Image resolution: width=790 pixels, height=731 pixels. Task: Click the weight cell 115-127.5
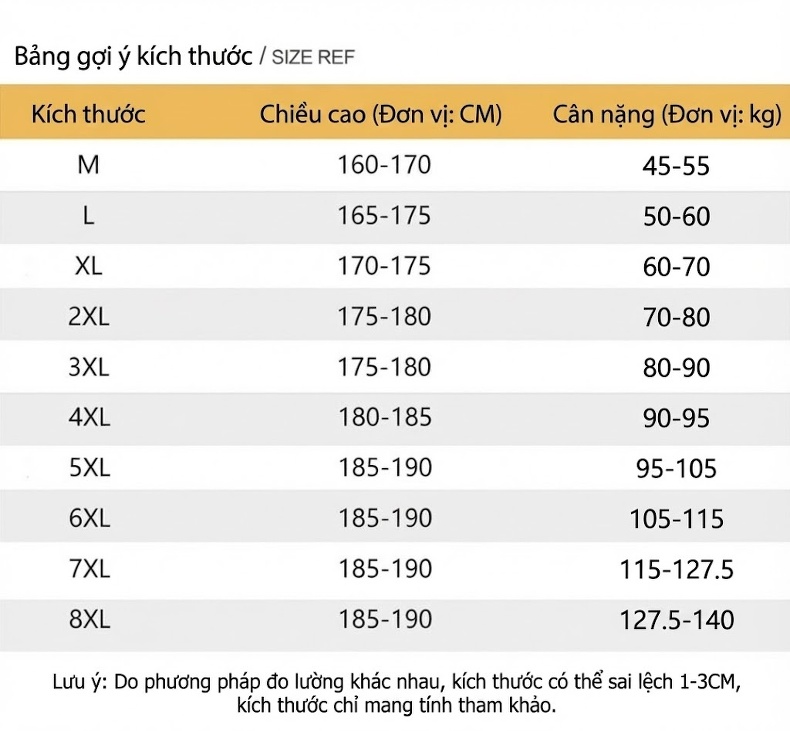(677, 570)
